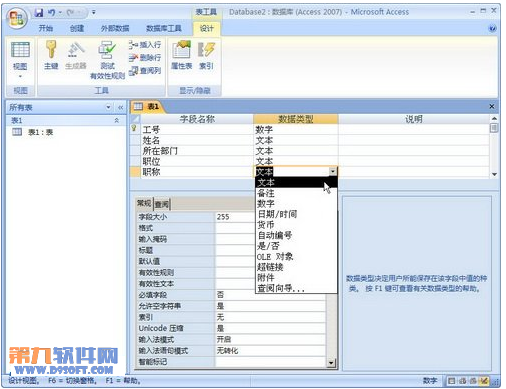Toggle the 职称 data type dropdown arrow
This screenshot has height=389, width=506.
pyautogui.click(x=333, y=172)
